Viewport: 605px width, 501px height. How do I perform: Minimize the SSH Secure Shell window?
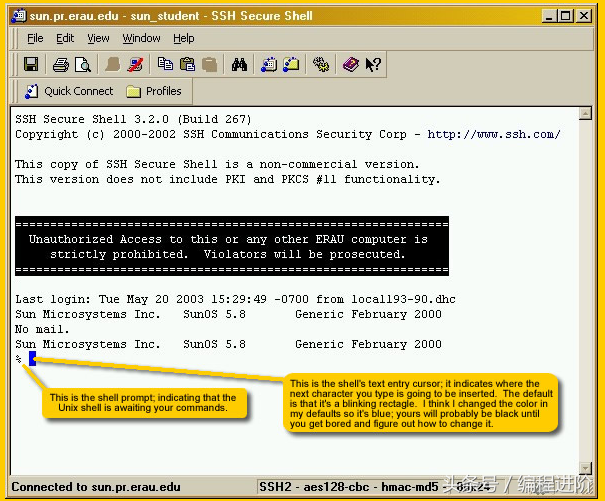(549, 16)
